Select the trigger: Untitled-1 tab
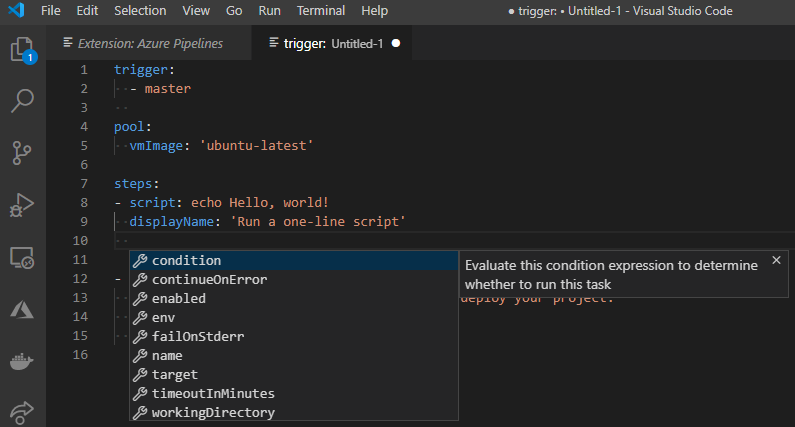Screen dimensions: 795x427 [326, 44]
